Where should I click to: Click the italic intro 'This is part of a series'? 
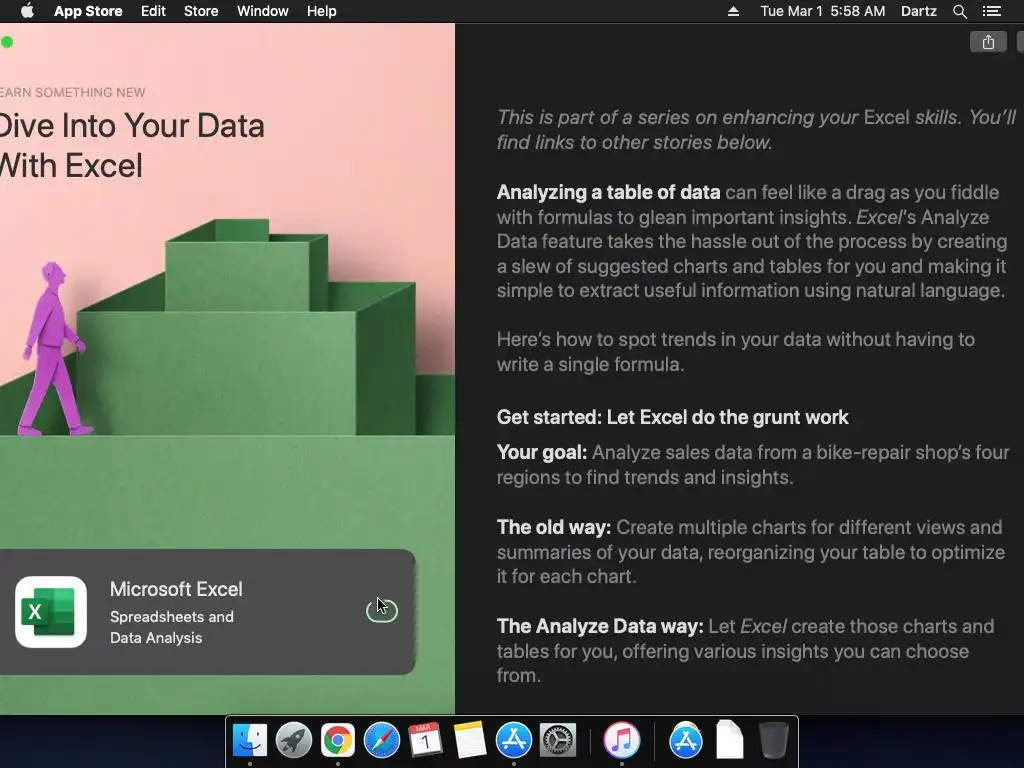pos(756,129)
